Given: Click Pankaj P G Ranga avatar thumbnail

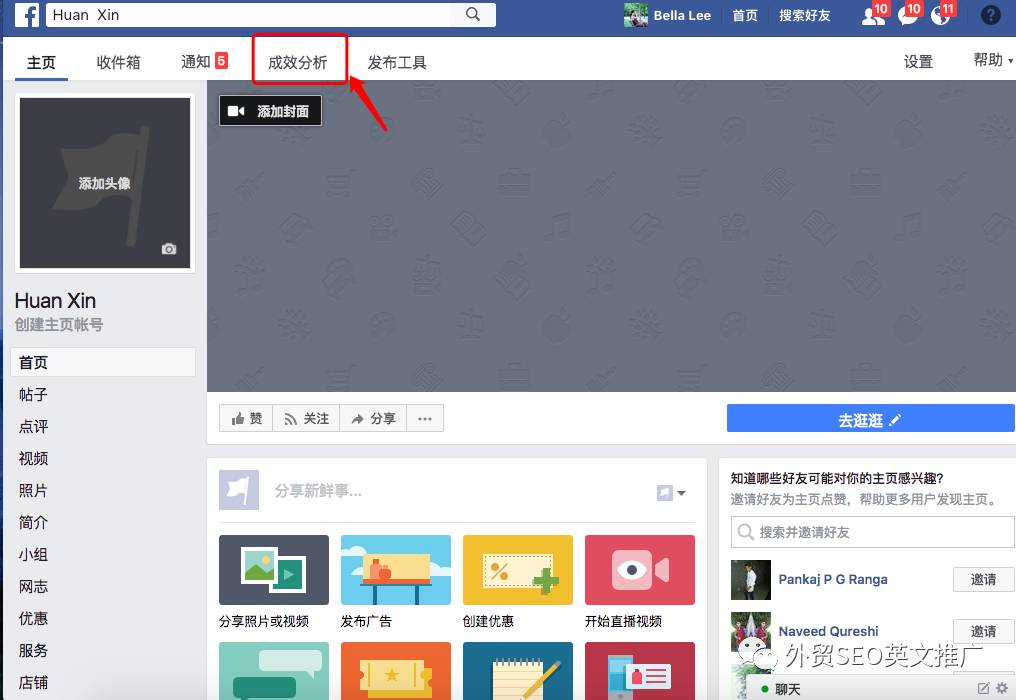Looking at the screenshot, I should pos(750,579).
